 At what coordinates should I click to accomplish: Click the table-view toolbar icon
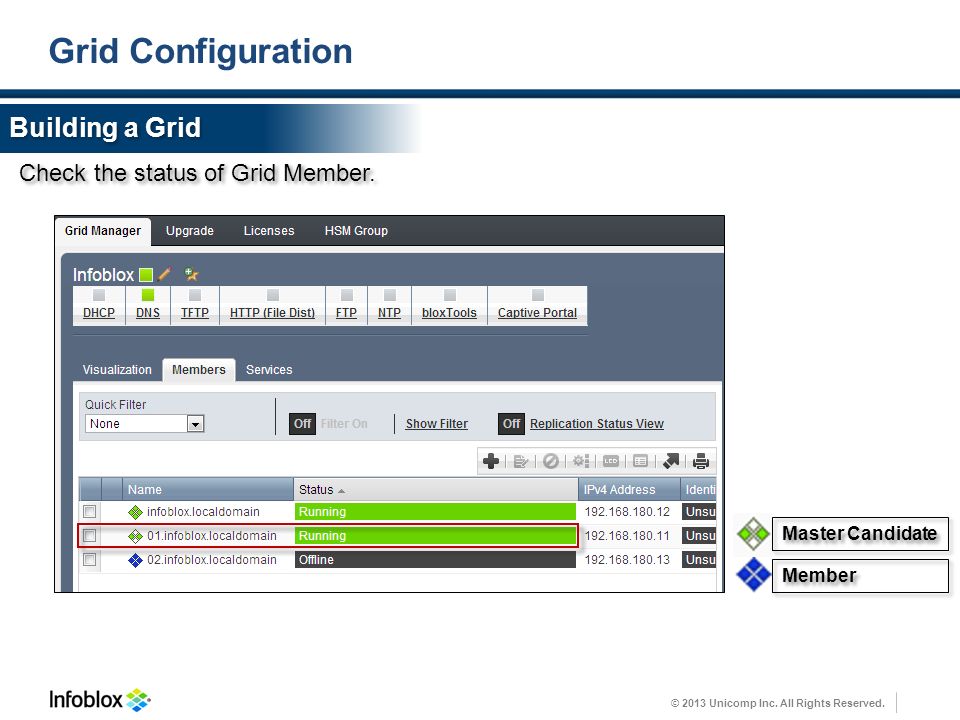[640, 461]
